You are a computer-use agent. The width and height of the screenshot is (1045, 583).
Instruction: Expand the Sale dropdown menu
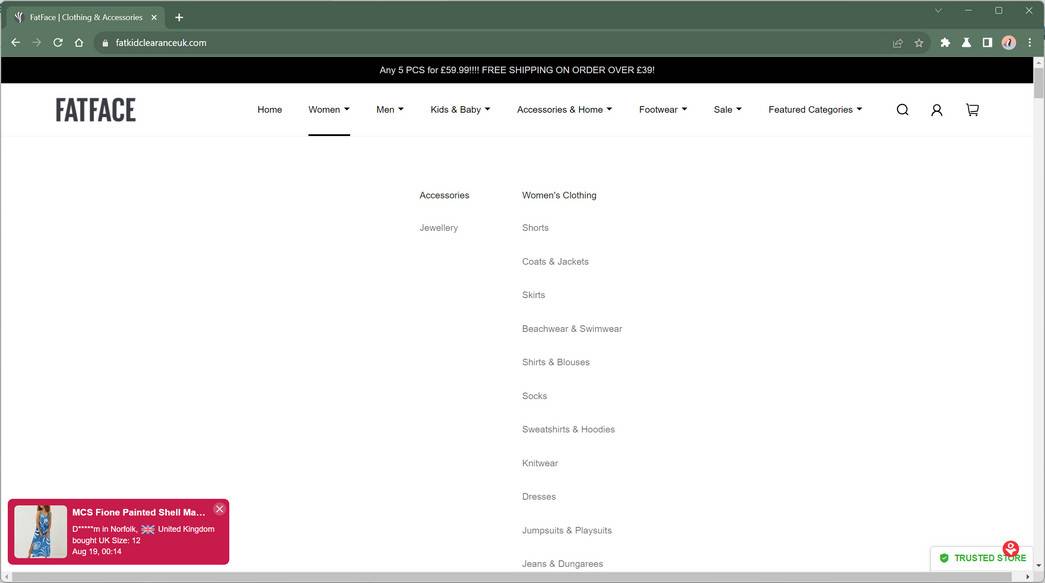pos(728,110)
